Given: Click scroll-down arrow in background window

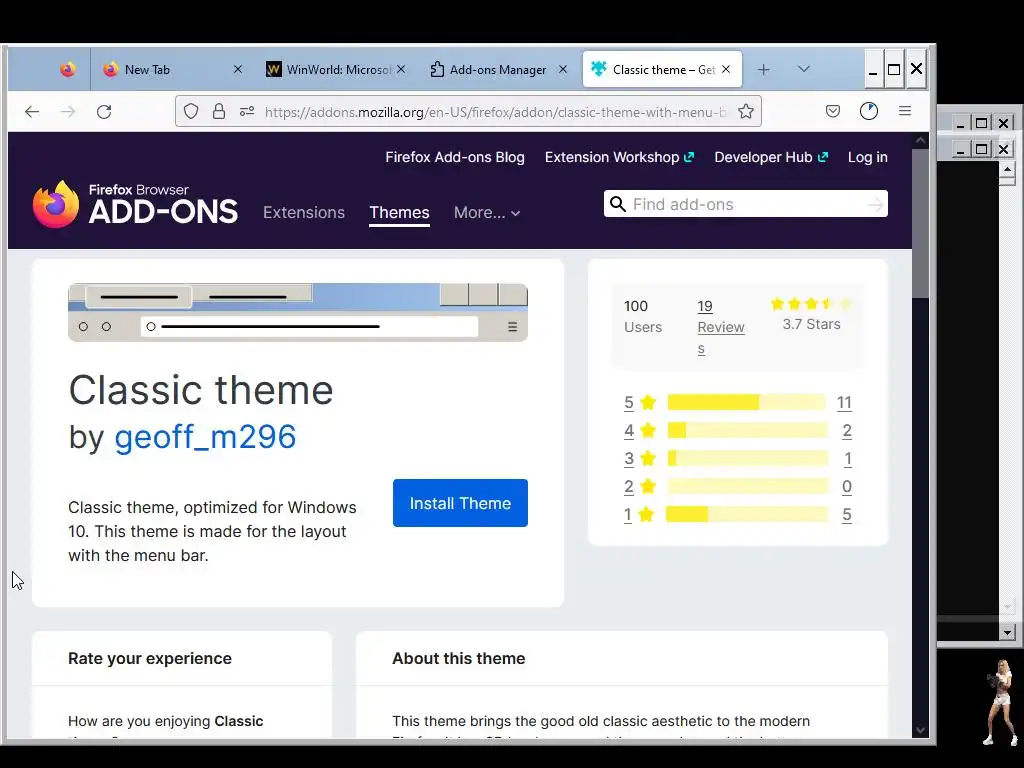Looking at the screenshot, I should click(1007, 632).
